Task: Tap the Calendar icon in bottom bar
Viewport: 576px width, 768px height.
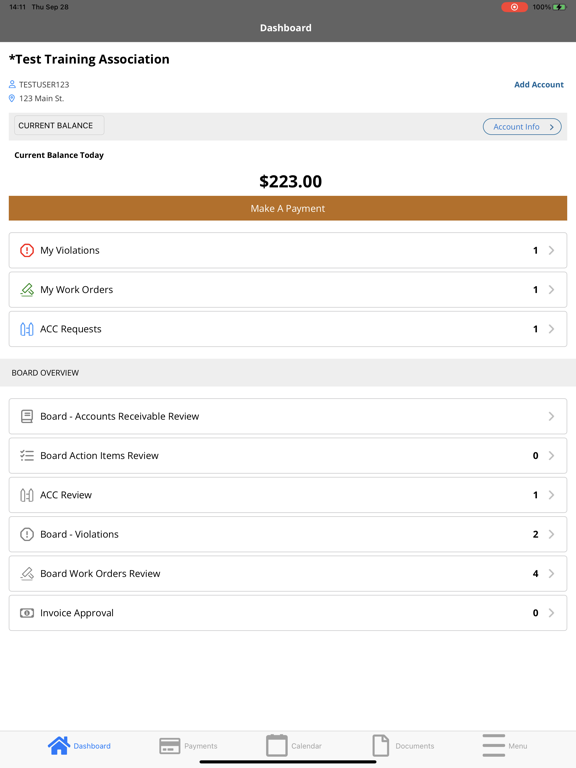Action: tap(277, 745)
